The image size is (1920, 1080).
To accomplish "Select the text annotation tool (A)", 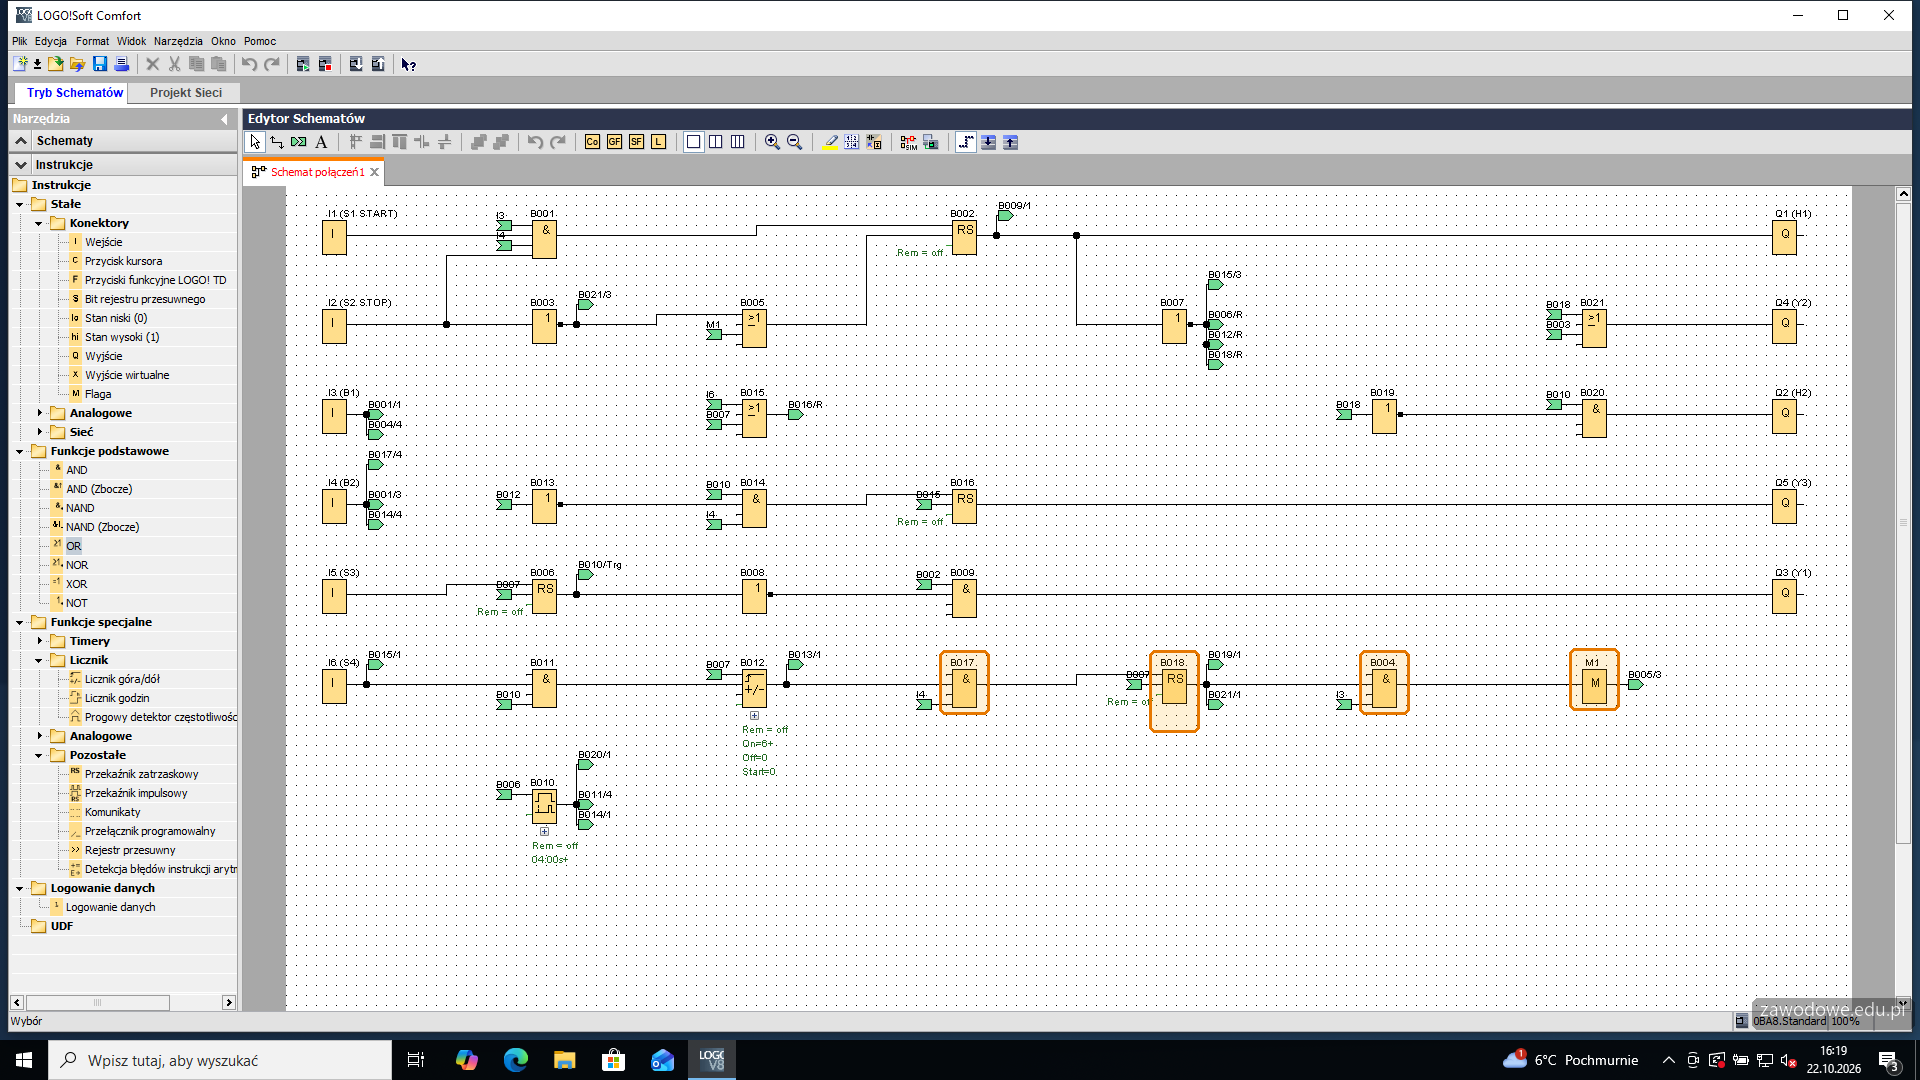I will pyautogui.click(x=321, y=142).
